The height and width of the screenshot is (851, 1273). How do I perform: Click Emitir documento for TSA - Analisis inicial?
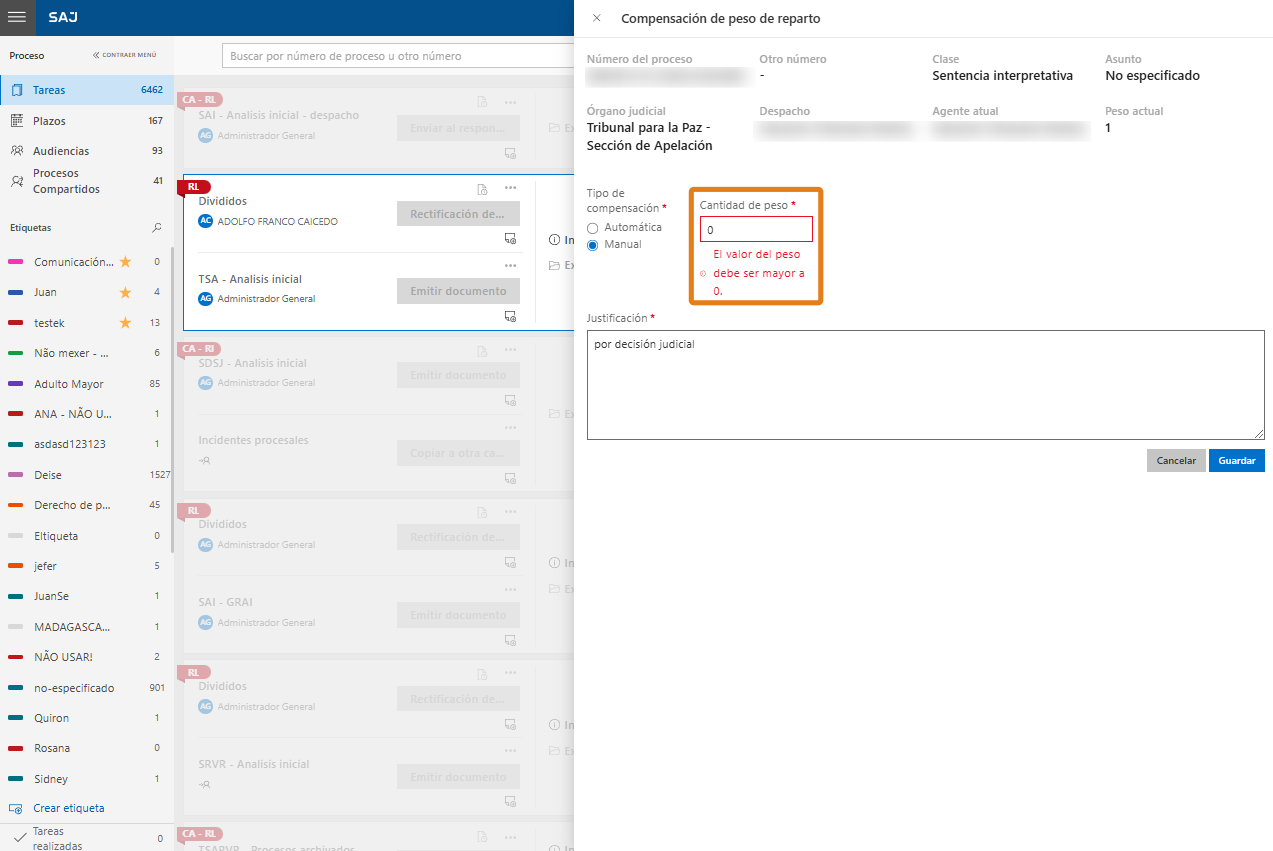tap(458, 291)
